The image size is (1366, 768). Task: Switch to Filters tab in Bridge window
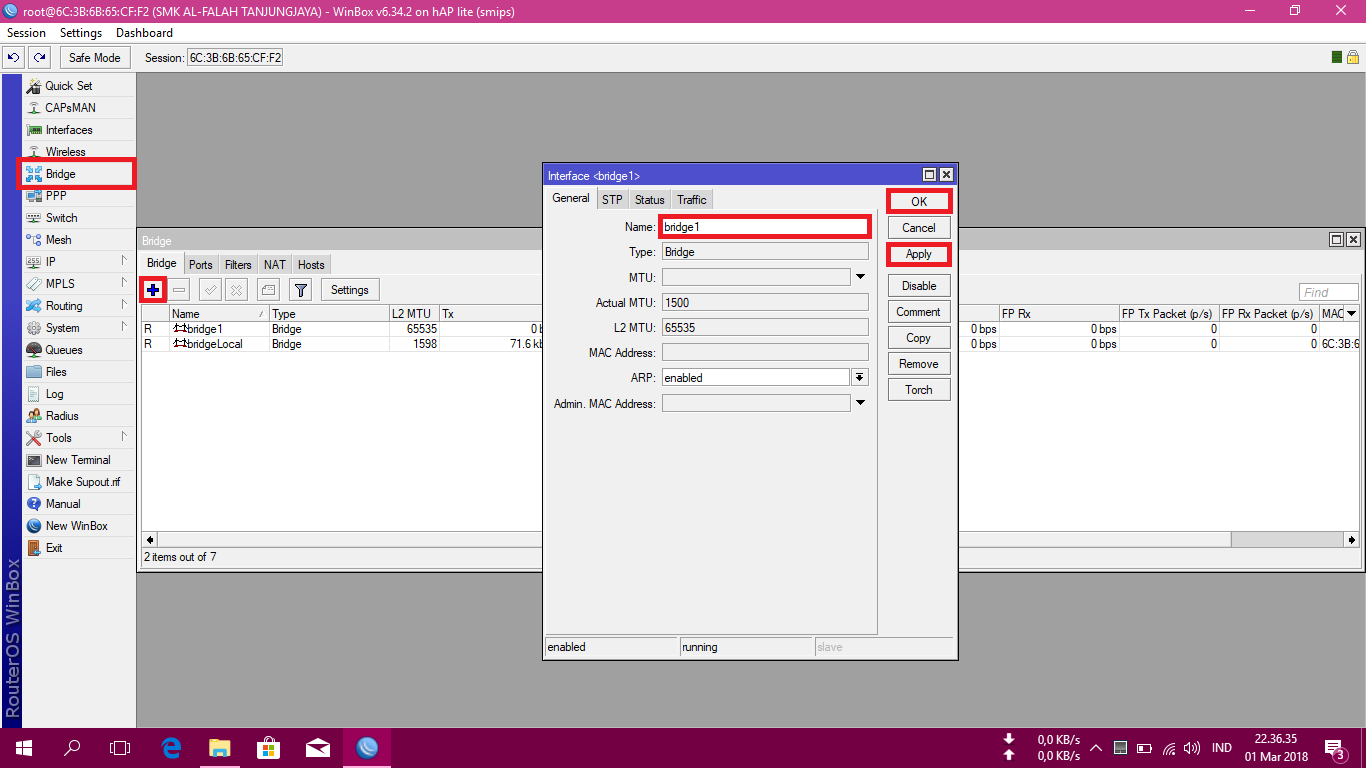[238, 265]
